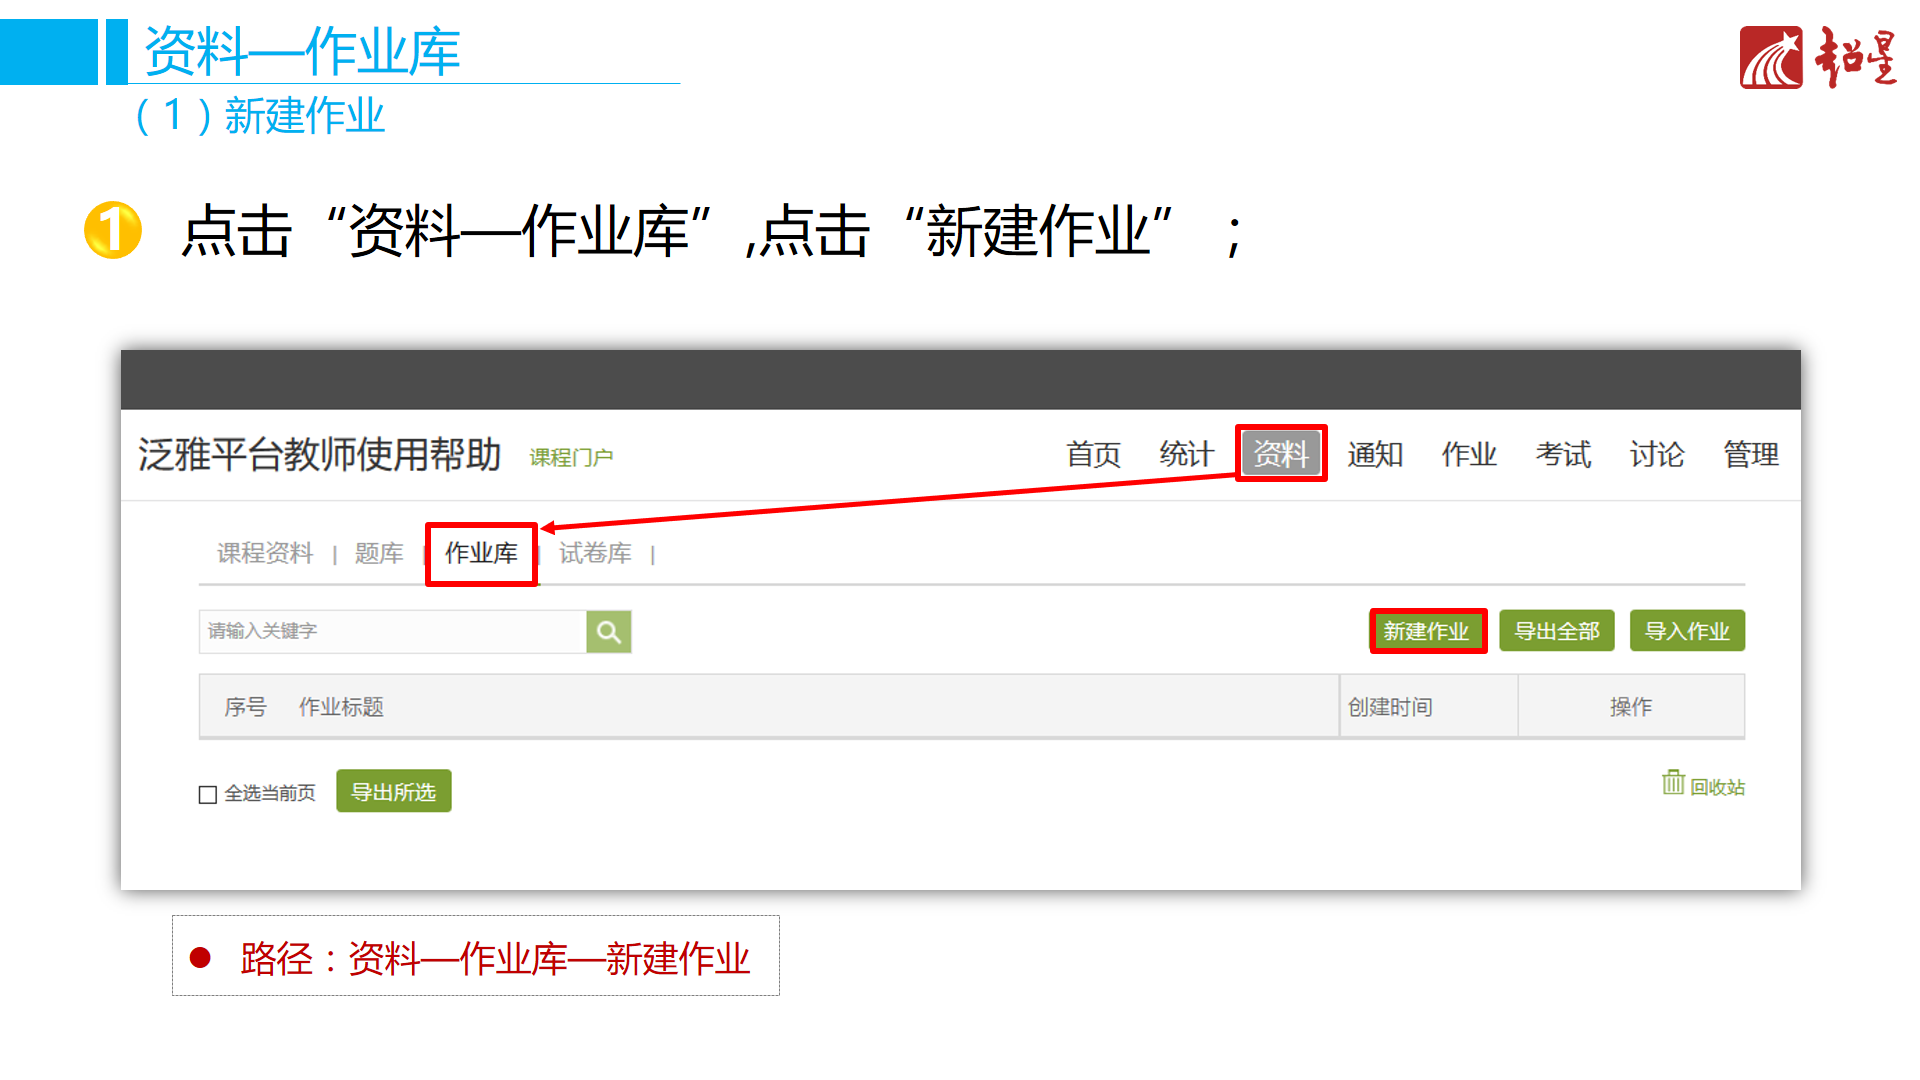Viewport: 1920px width, 1080px height.
Task: Open the 课程门户 link
Action: [x=570, y=457]
